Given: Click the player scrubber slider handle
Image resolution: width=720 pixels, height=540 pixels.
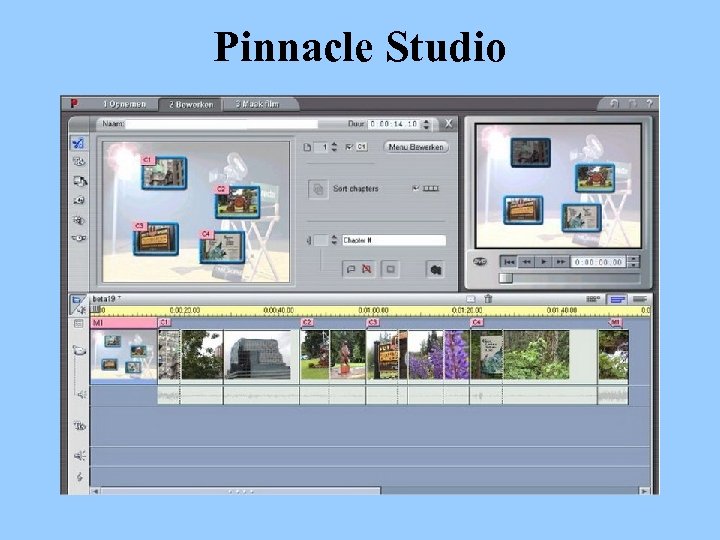Looking at the screenshot, I should pos(506,278).
